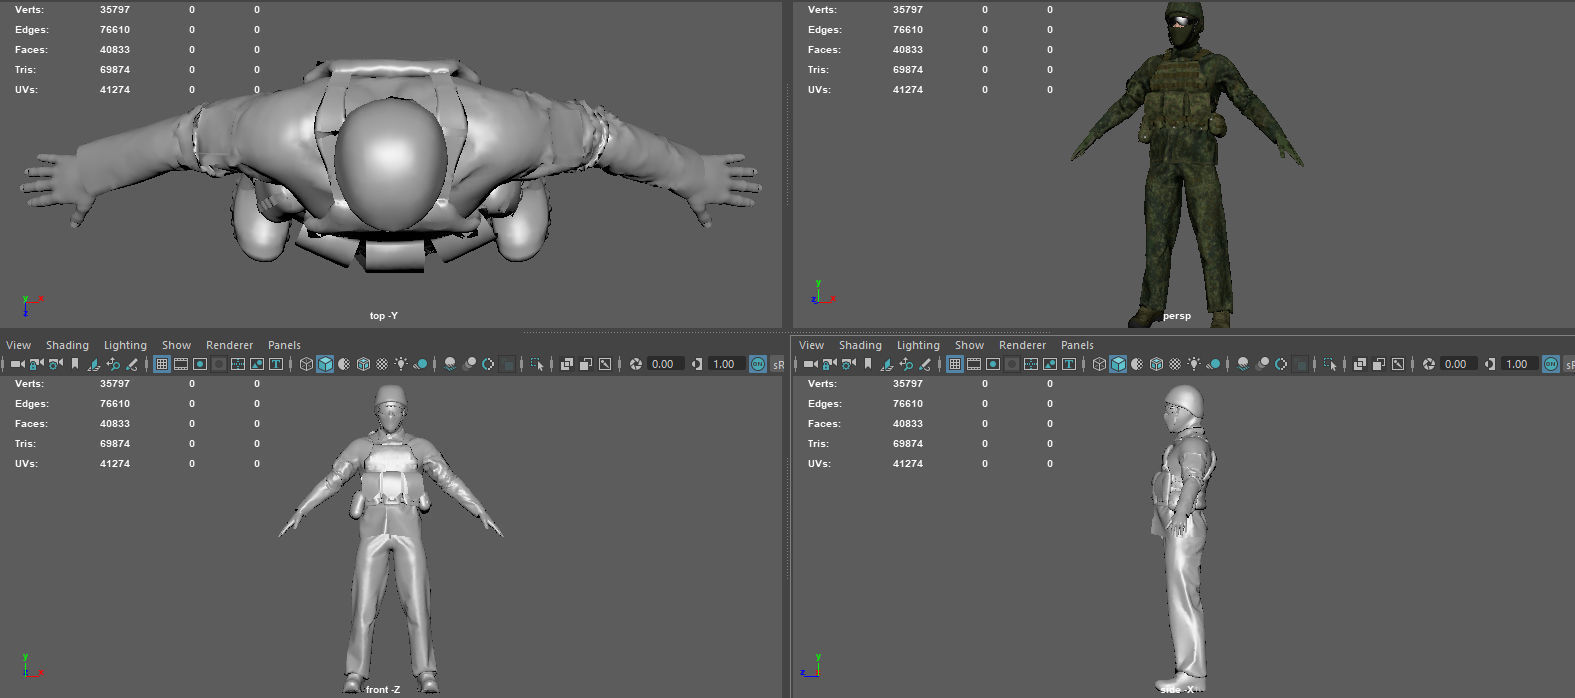
Task: Toggle grid display in side panel toolbar
Action: coord(955,364)
